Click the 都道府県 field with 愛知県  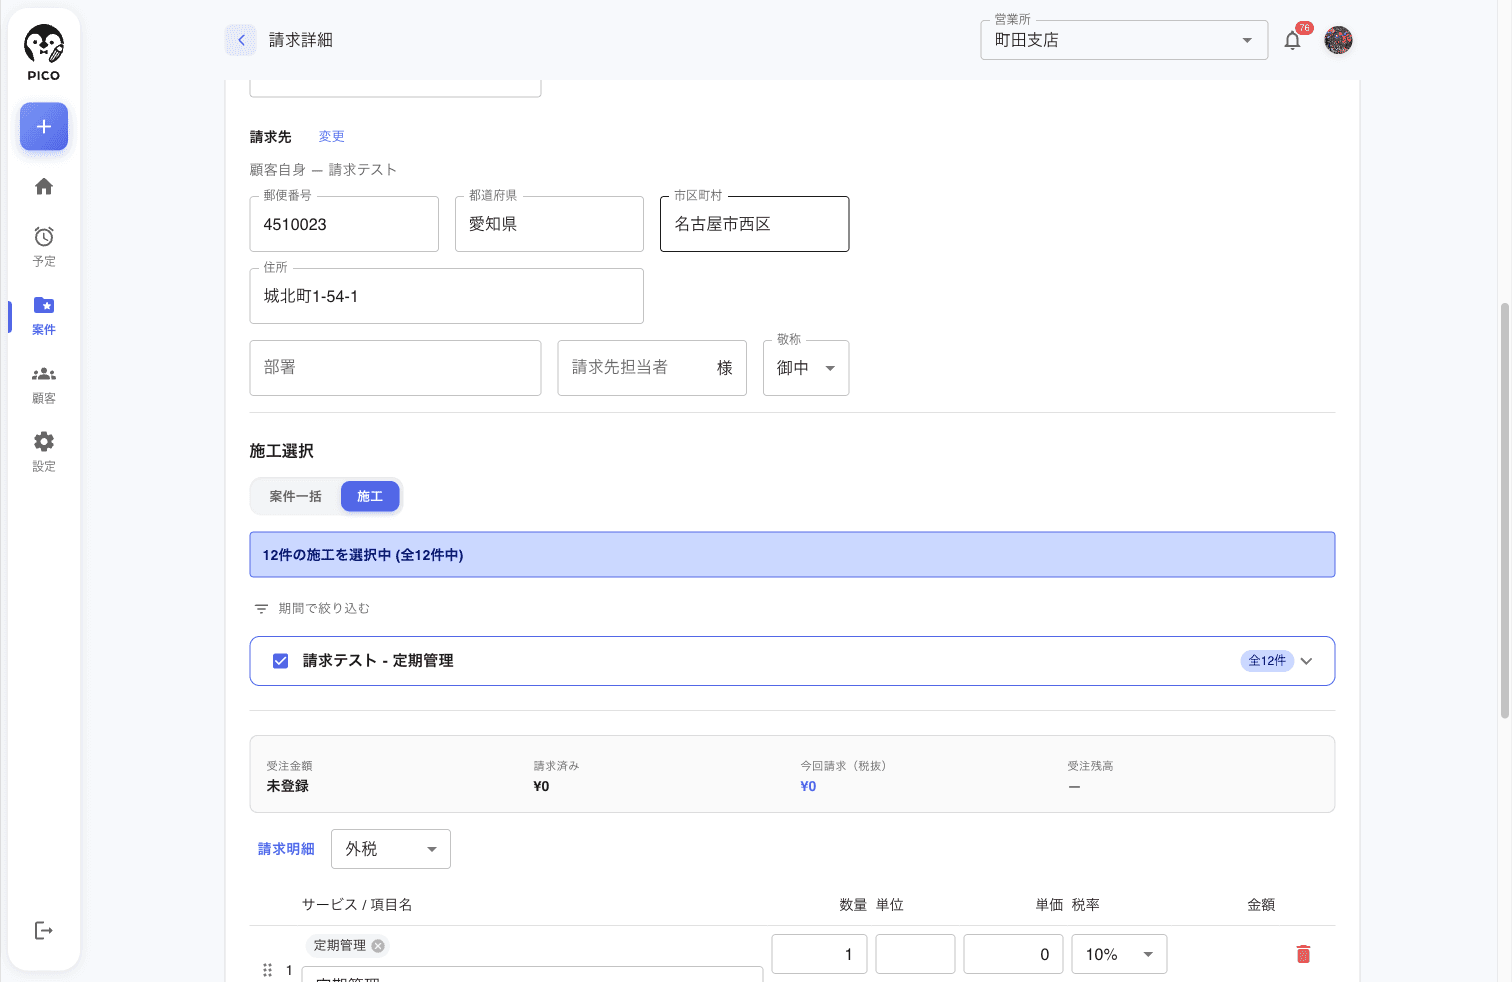point(549,224)
